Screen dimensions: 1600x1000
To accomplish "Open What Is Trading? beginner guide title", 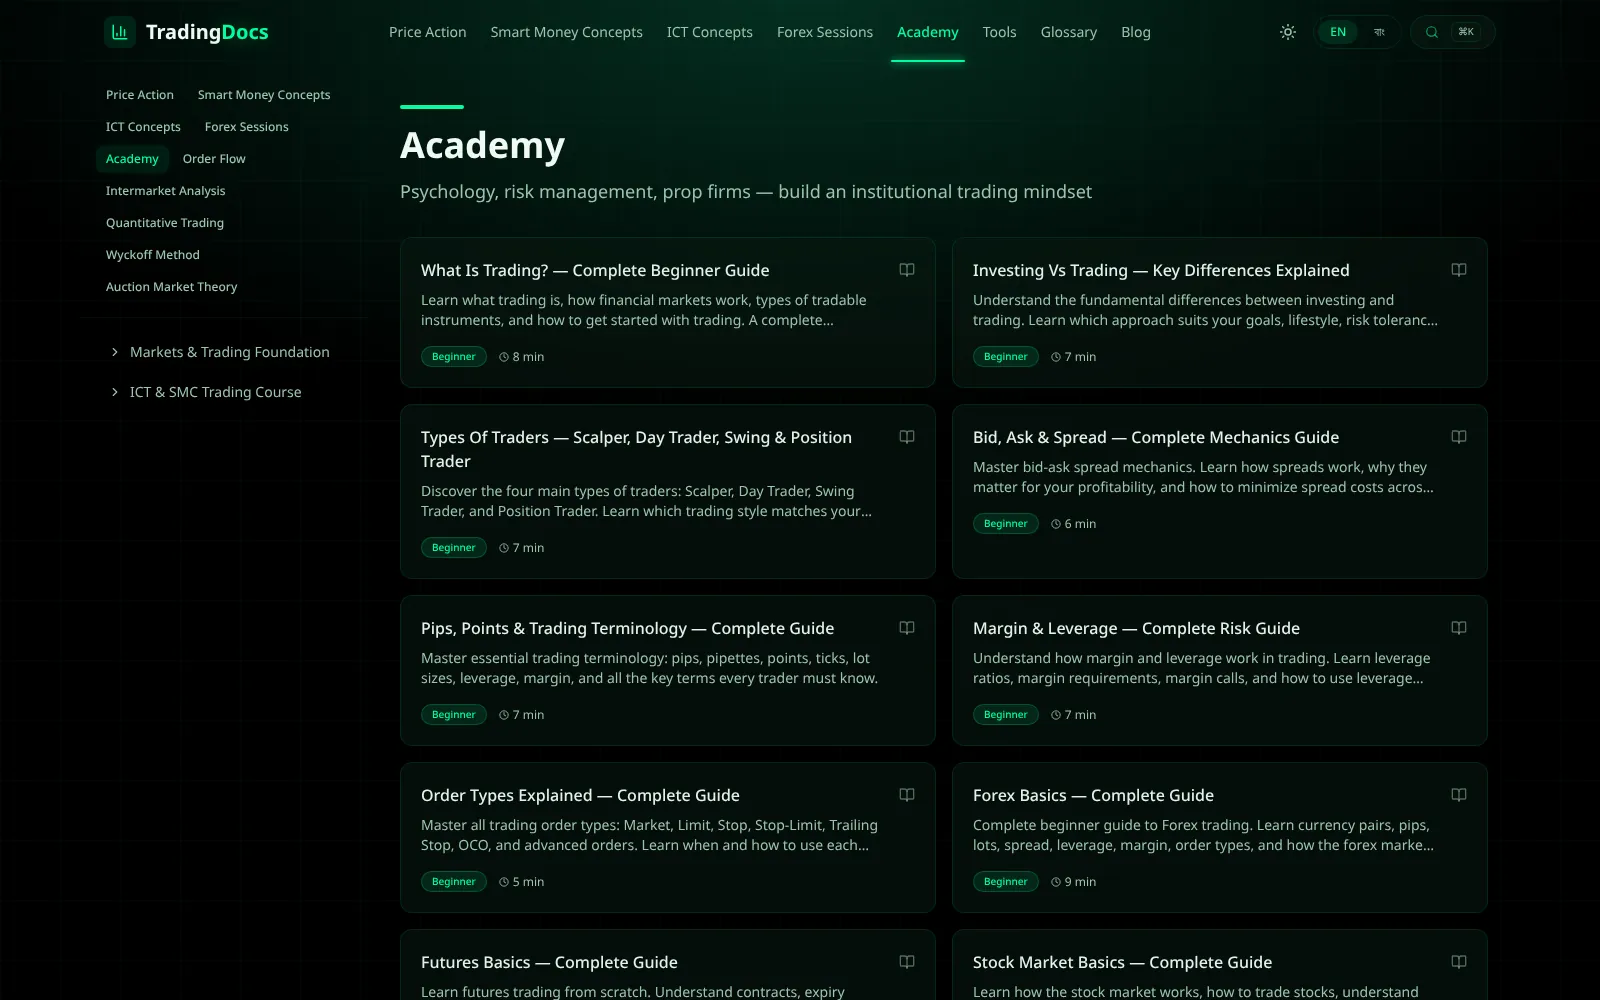I will 595,270.
